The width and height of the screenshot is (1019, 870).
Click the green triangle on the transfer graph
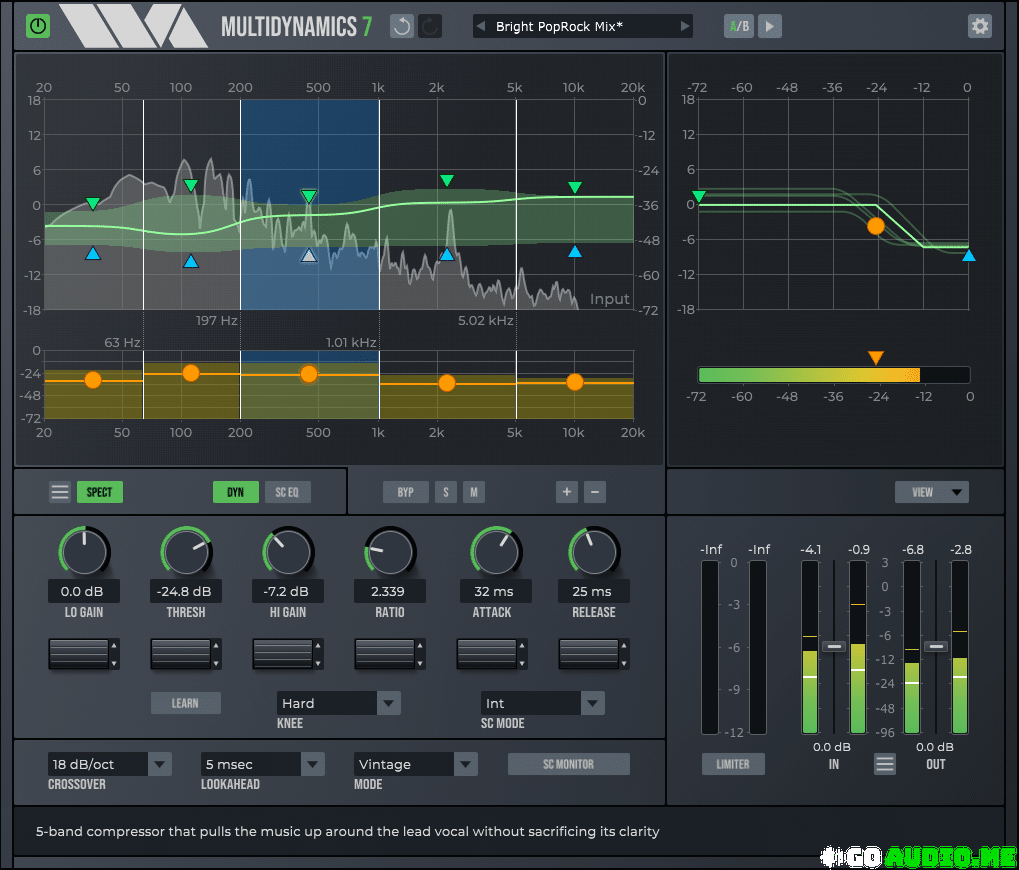tap(699, 196)
